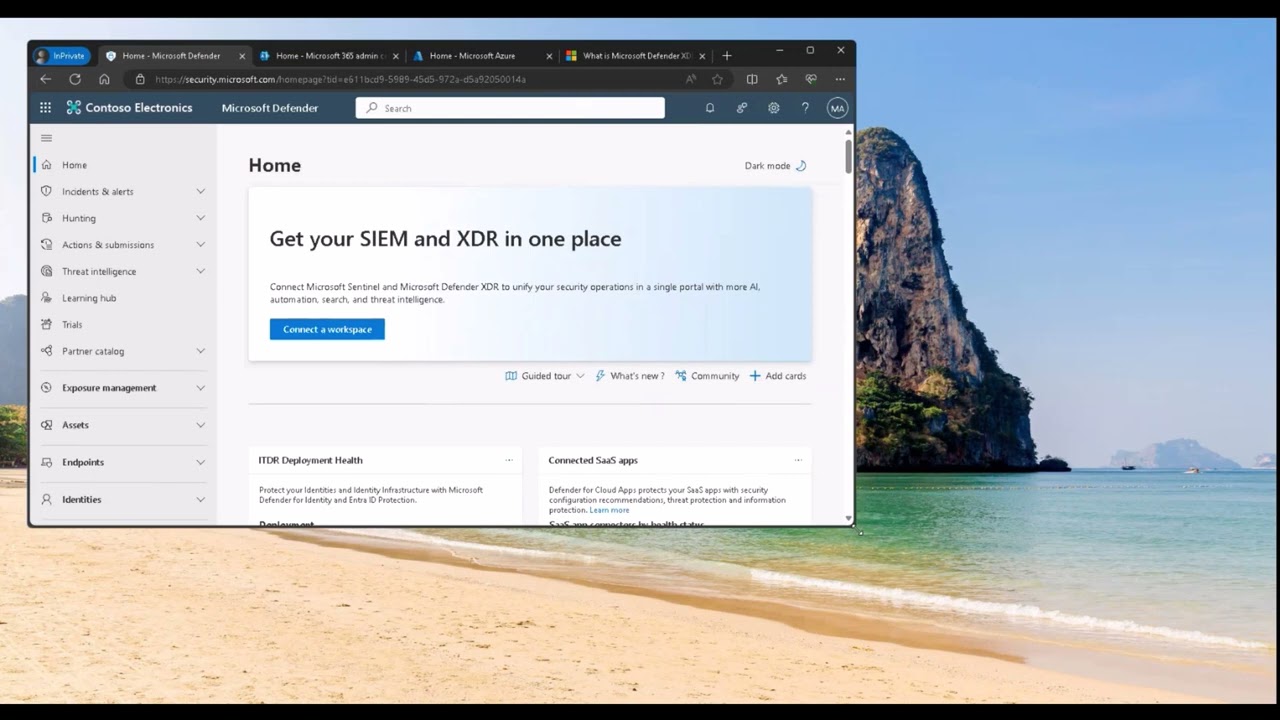Close the Microsoft Azure tab

pos(549,56)
